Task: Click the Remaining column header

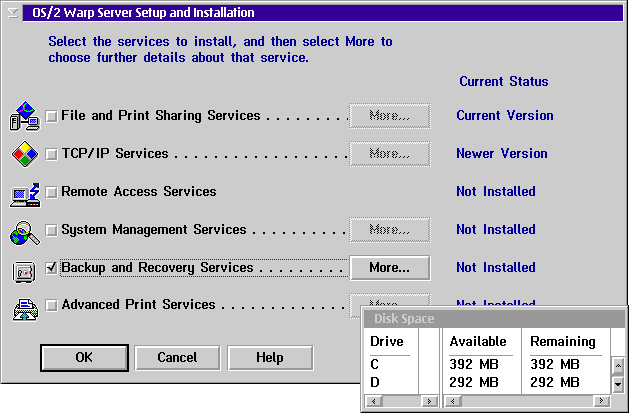Action: click(563, 341)
